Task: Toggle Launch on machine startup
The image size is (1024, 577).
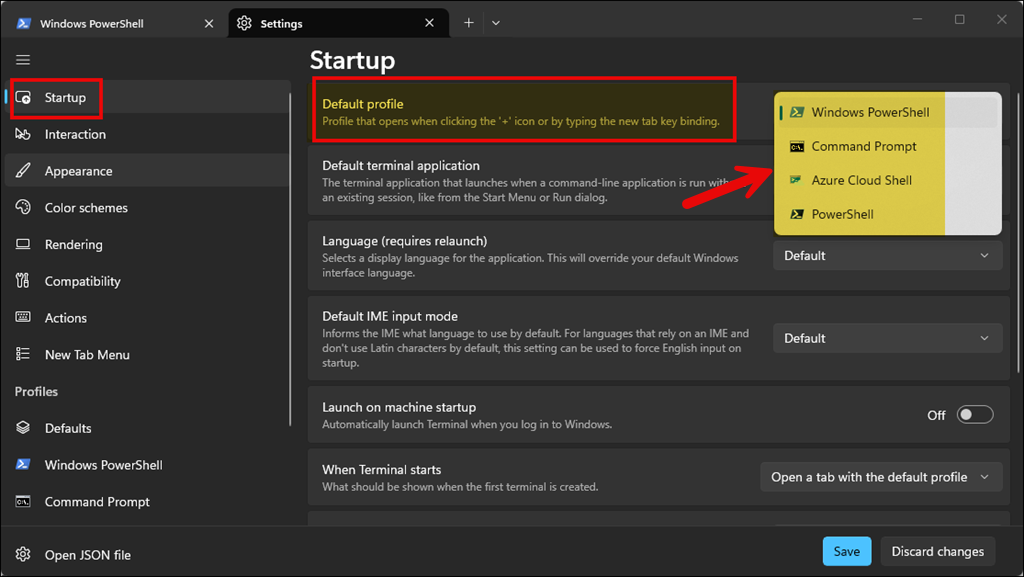Action: click(974, 414)
